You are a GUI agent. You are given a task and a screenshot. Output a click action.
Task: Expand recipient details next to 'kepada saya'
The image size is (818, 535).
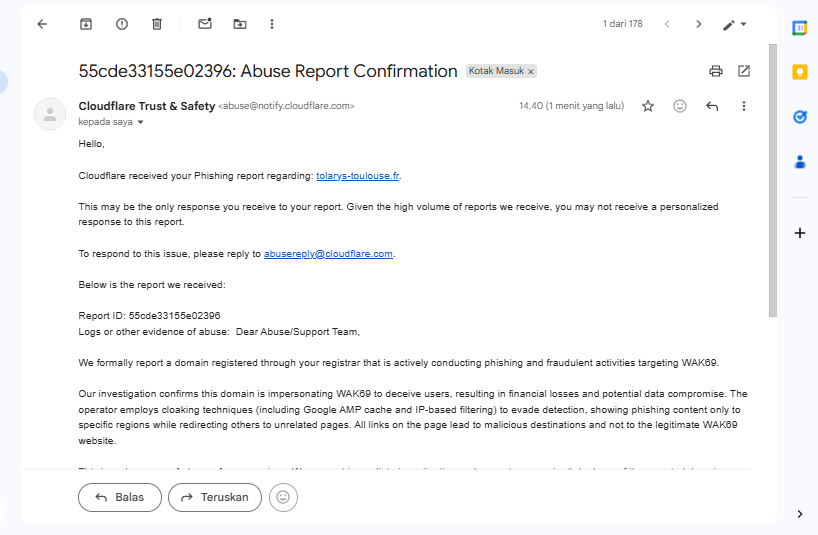point(140,123)
